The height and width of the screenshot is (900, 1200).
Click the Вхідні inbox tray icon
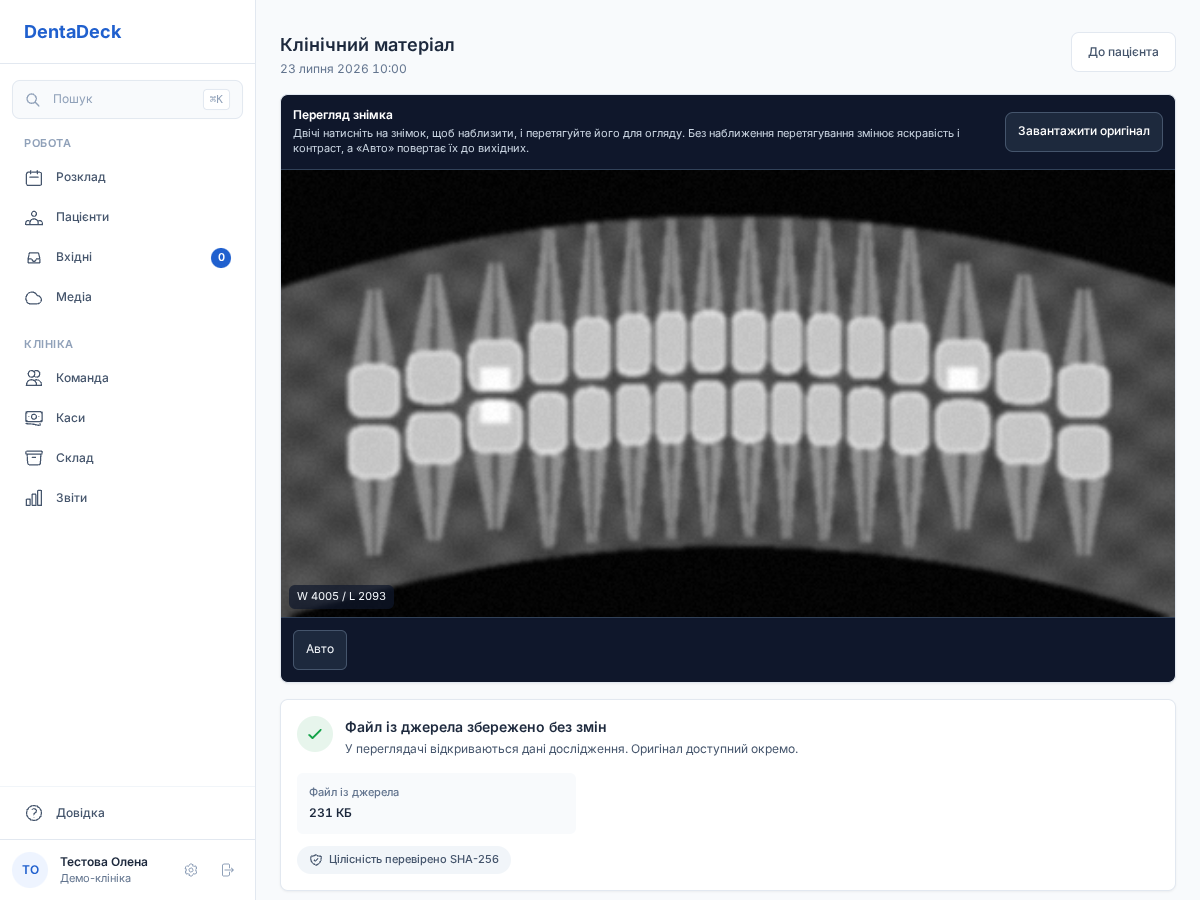34,257
